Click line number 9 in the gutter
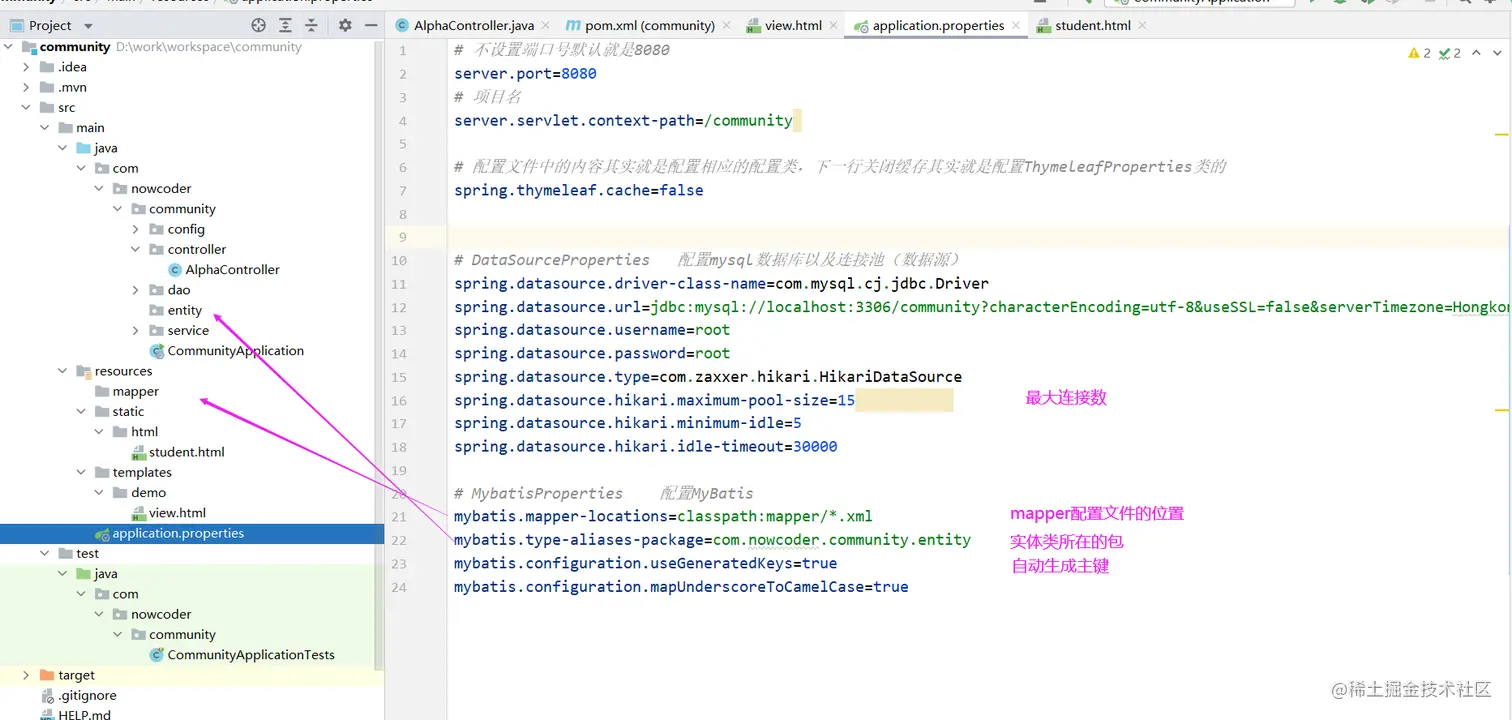 (x=402, y=237)
